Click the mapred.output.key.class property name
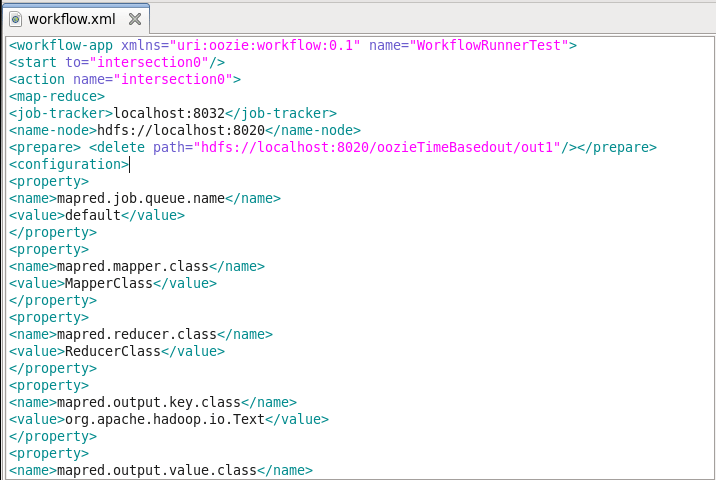716x480 pixels. [149, 402]
